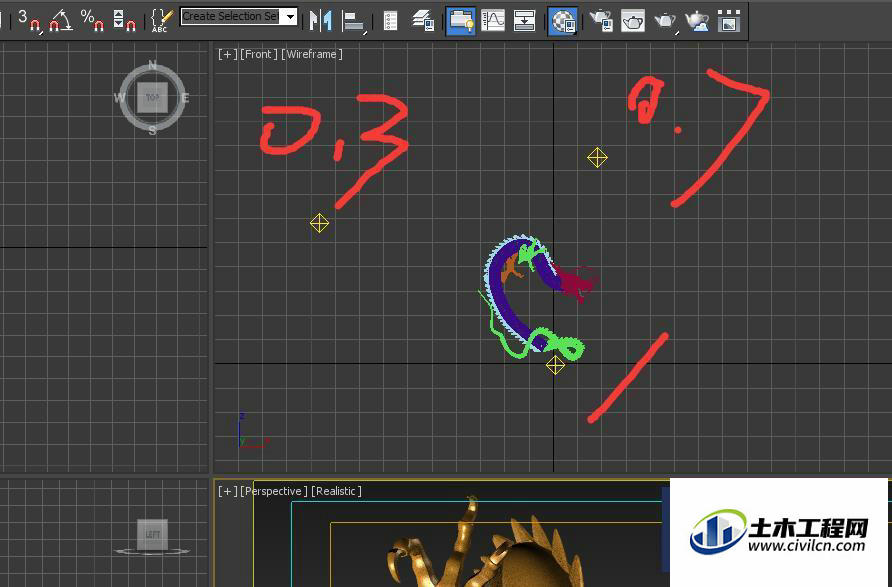892x587 pixels.
Task: Open the Curve Editor
Action: (x=493, y=21)
